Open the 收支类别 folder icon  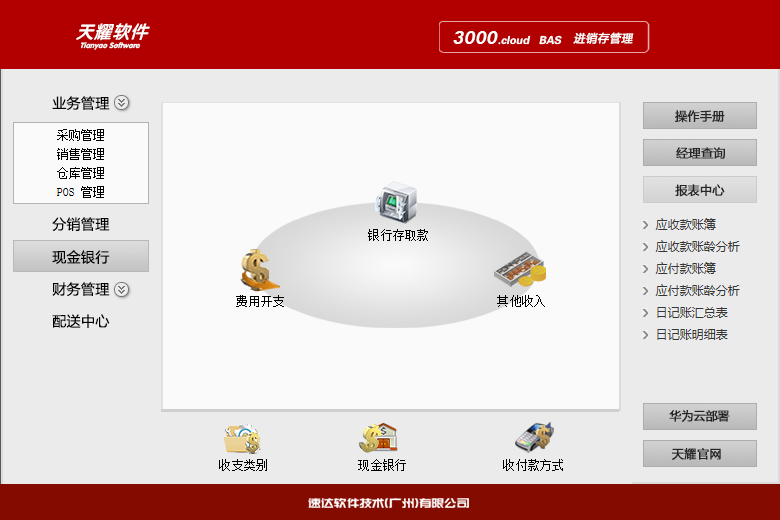click(242, 438)
